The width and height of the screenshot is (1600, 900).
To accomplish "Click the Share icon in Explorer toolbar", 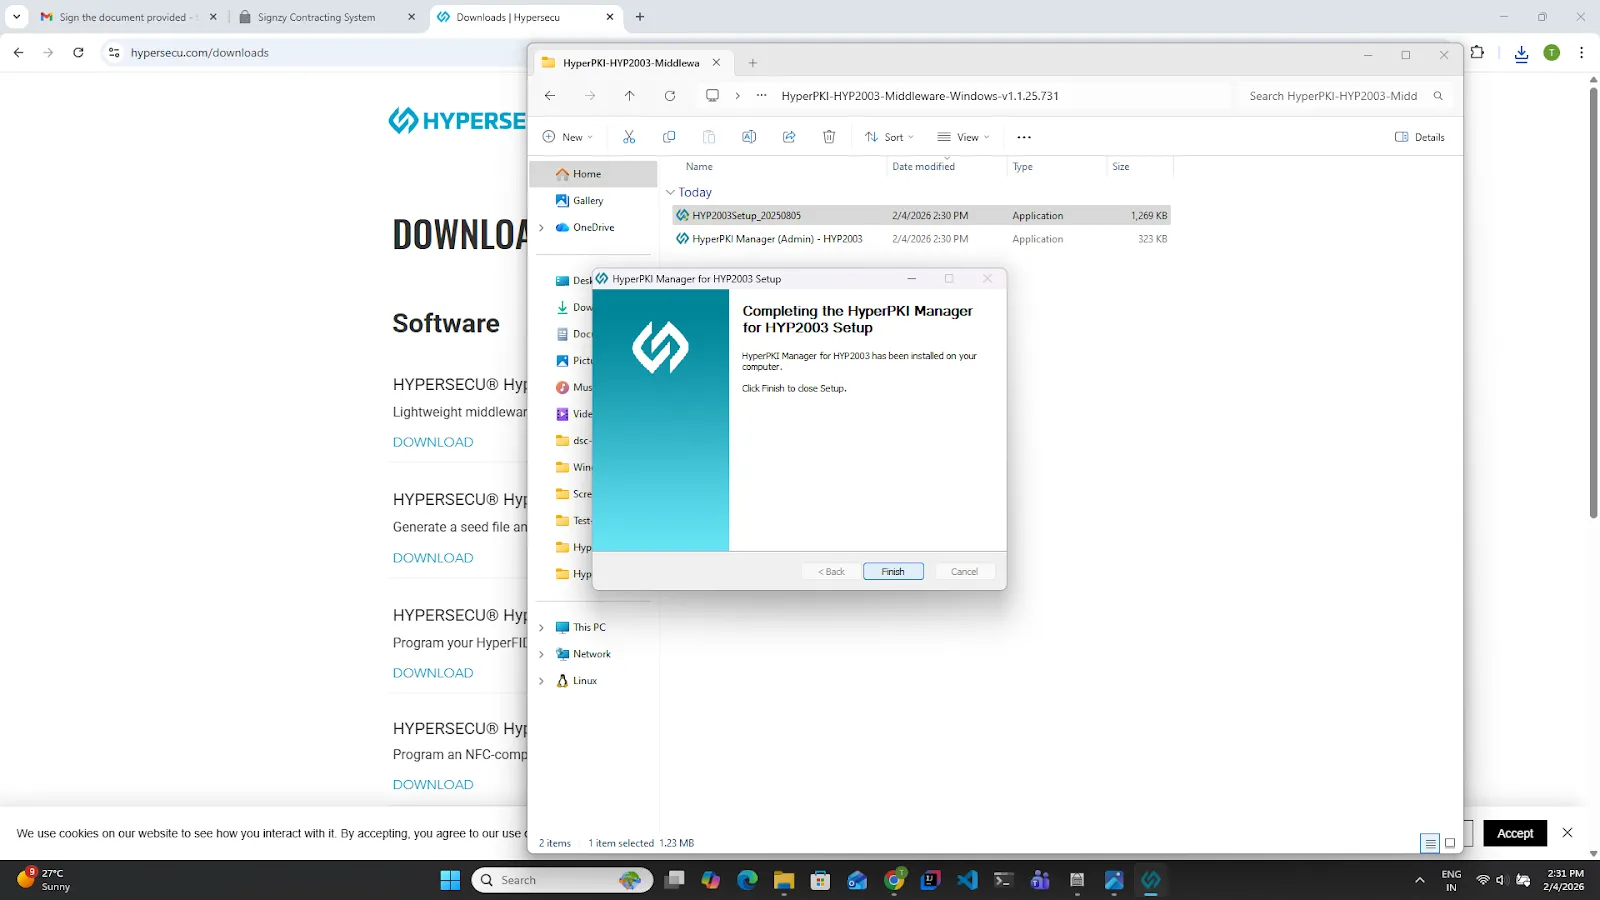I will point(789,137).
